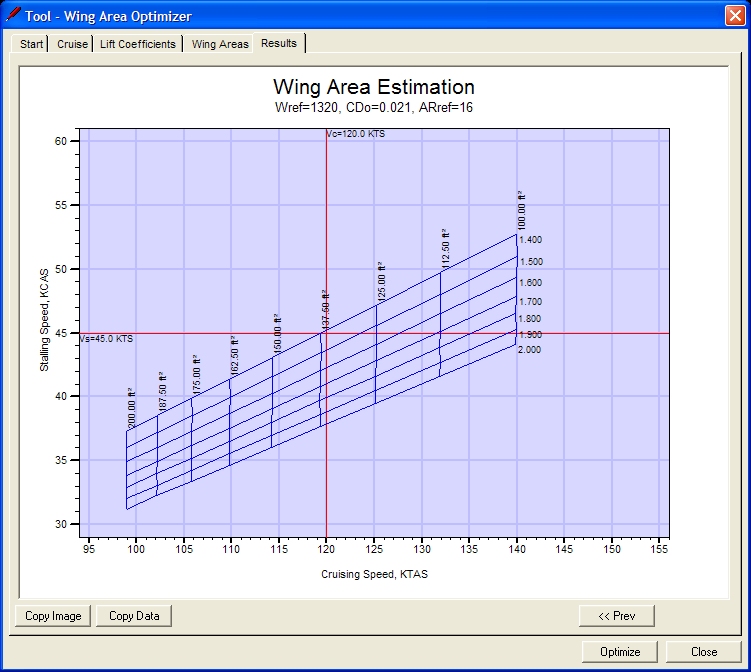Click the Copy Image button

click(x=53, y=616)
